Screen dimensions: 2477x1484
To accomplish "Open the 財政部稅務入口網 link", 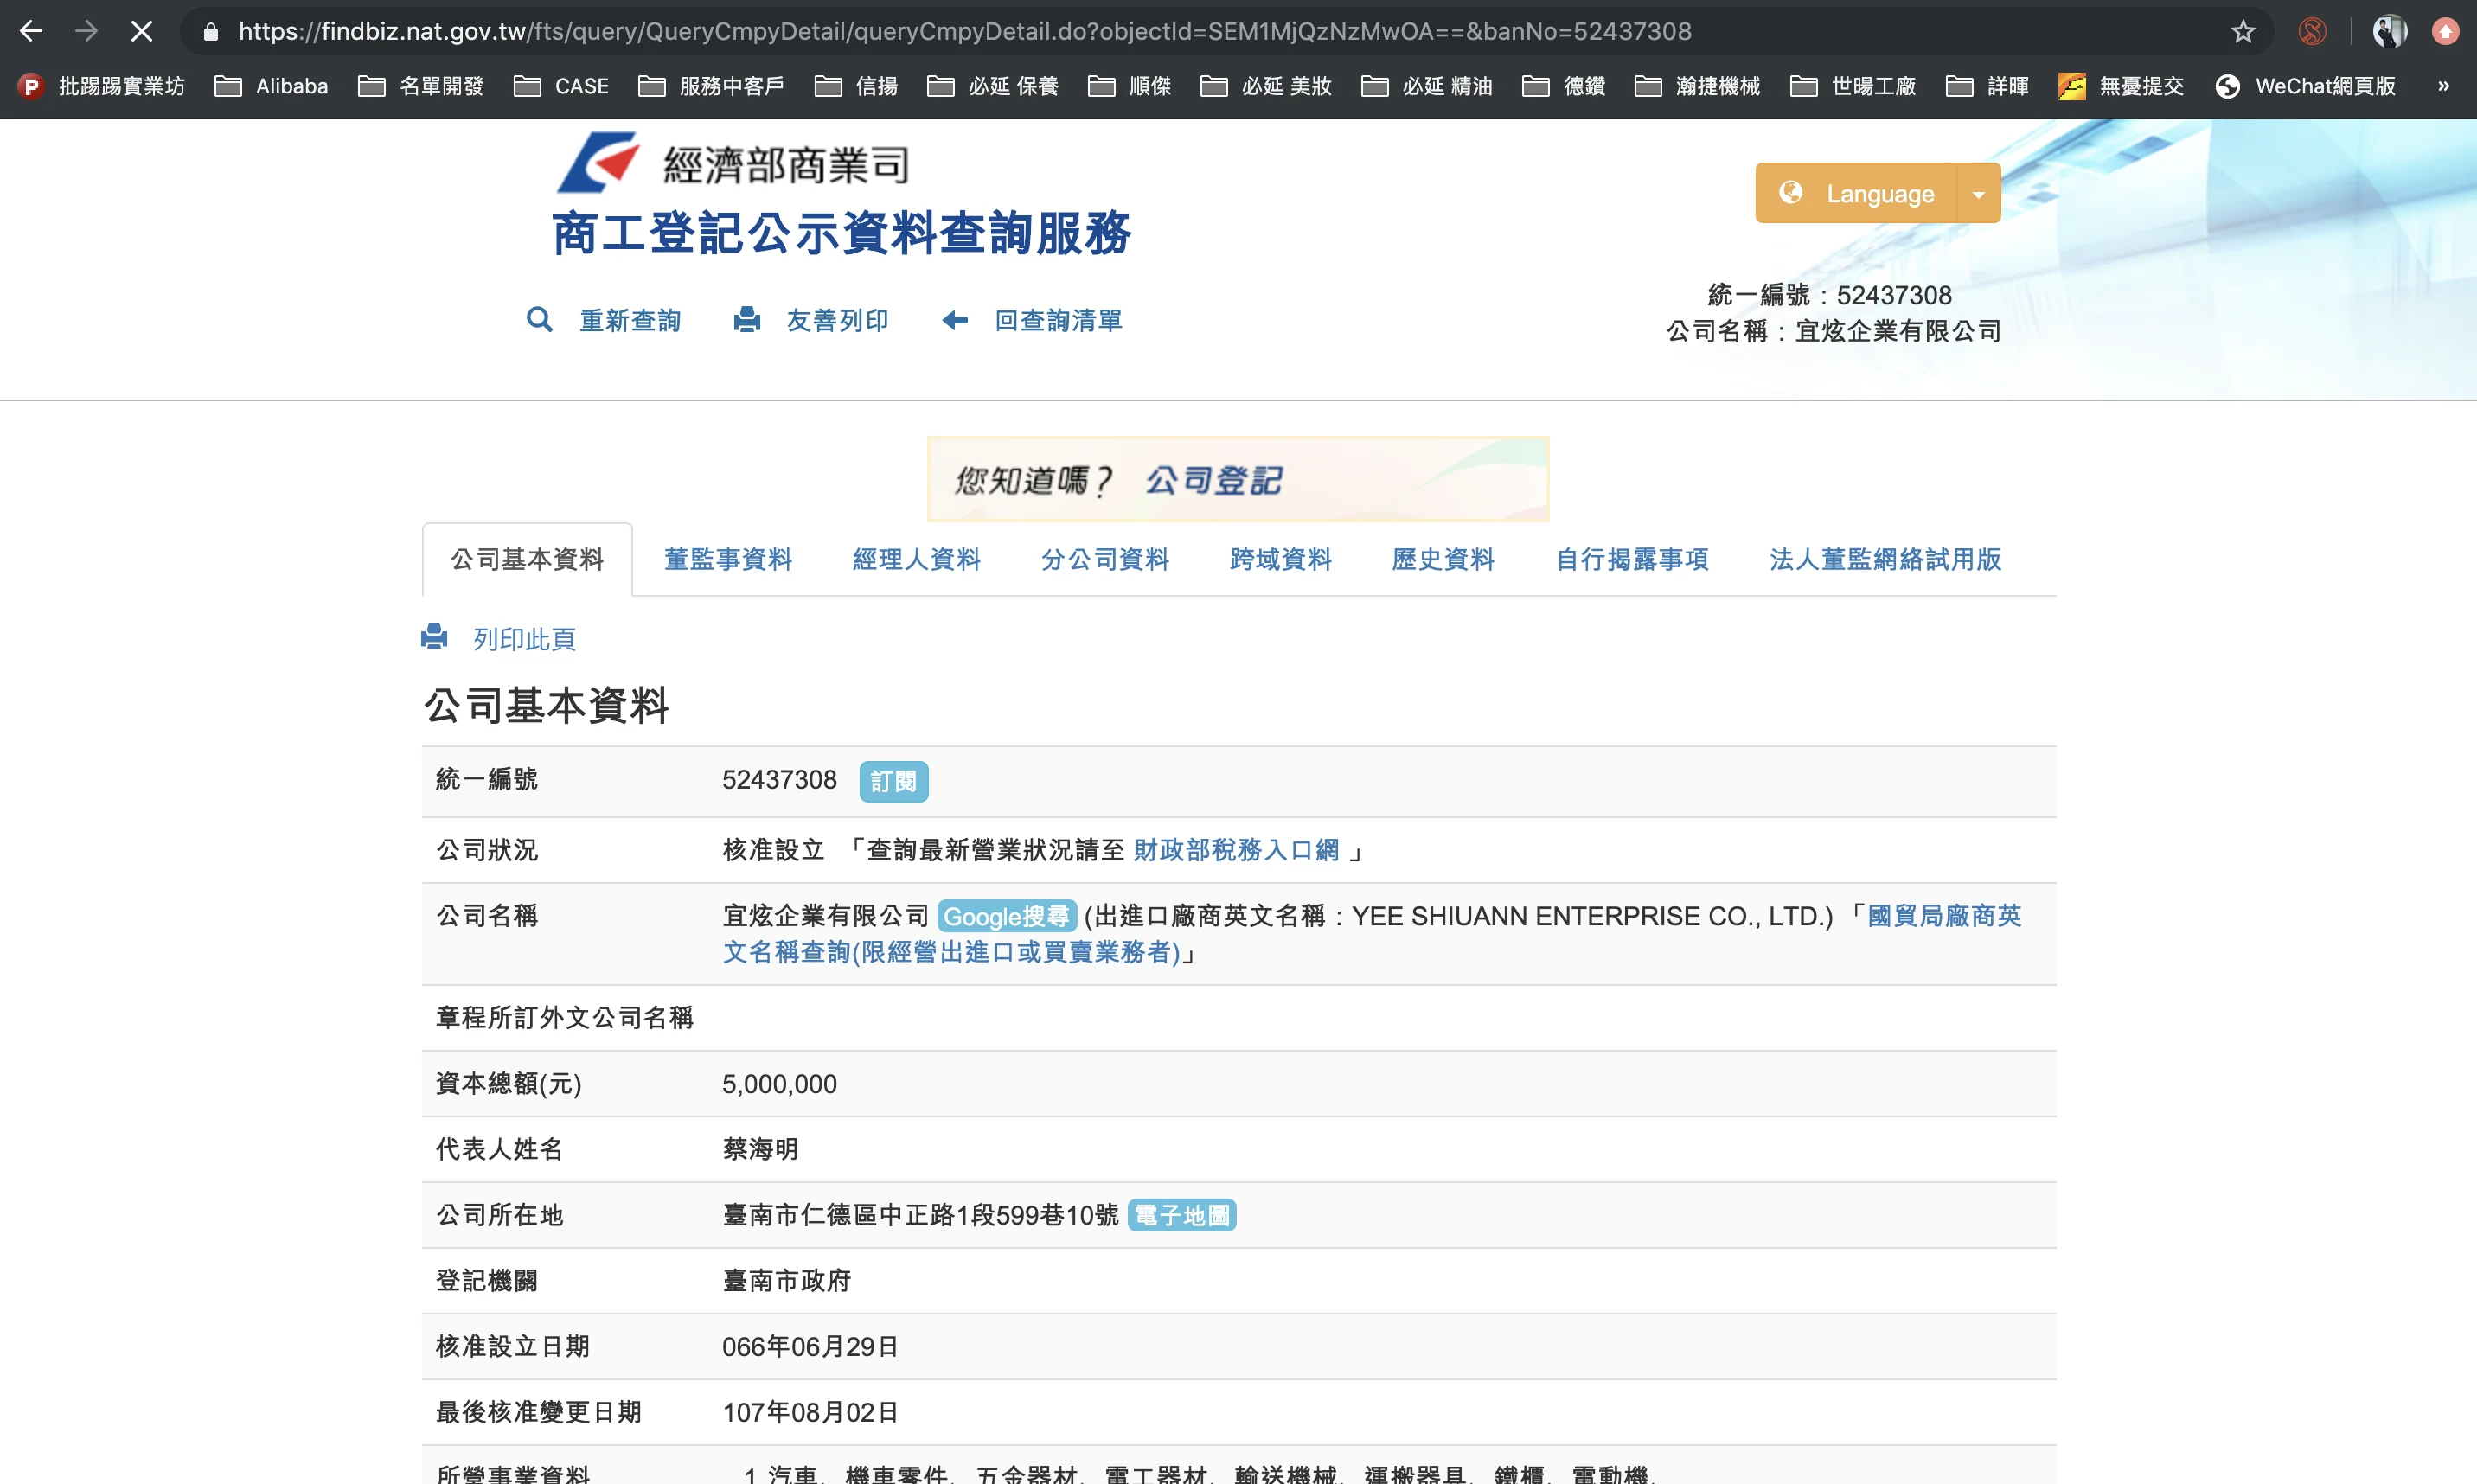I will 1236,850.
